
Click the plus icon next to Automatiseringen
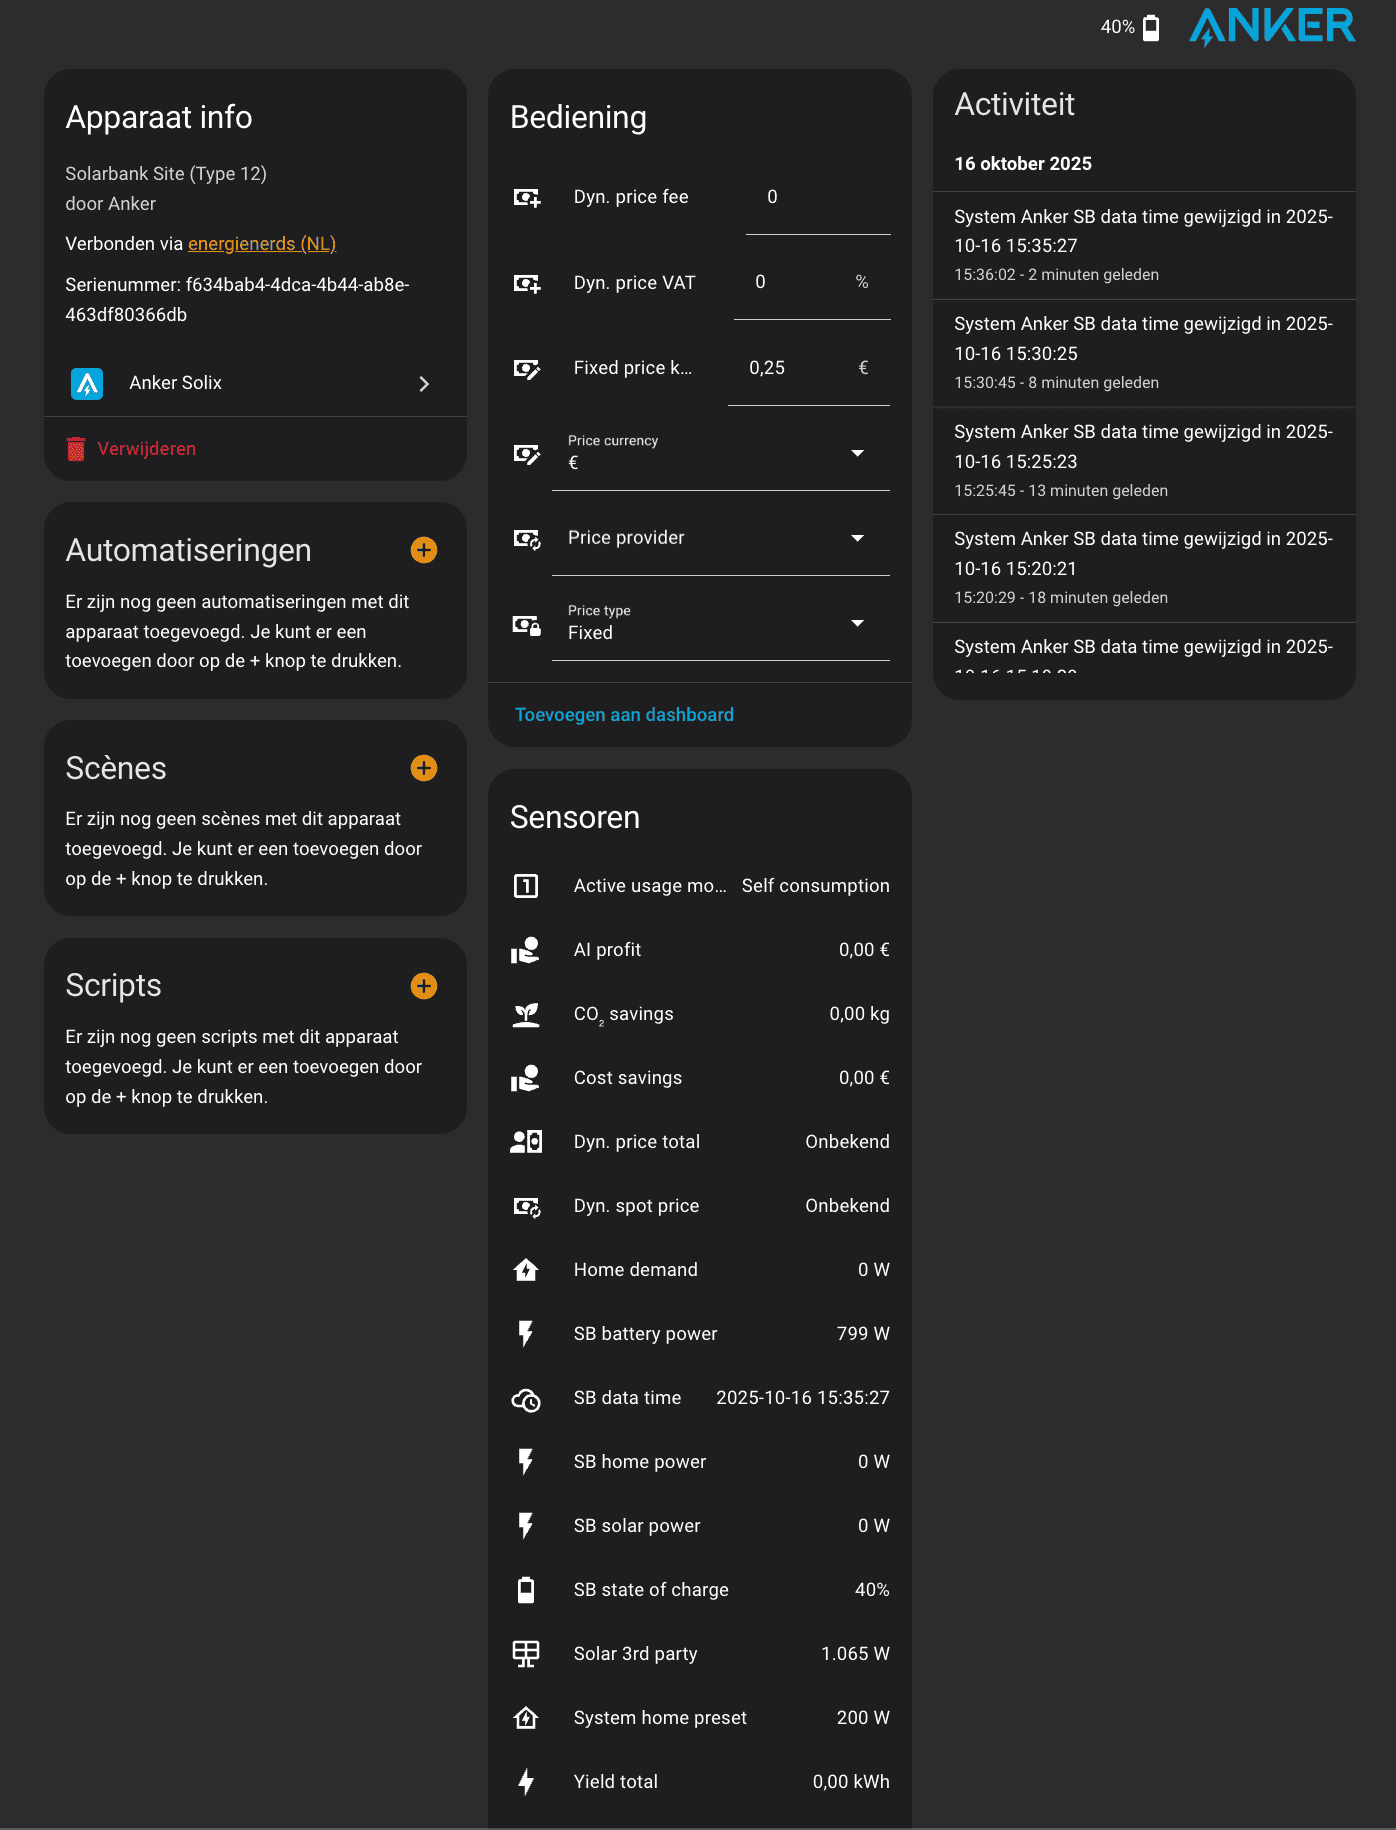[x=424, y=550]
